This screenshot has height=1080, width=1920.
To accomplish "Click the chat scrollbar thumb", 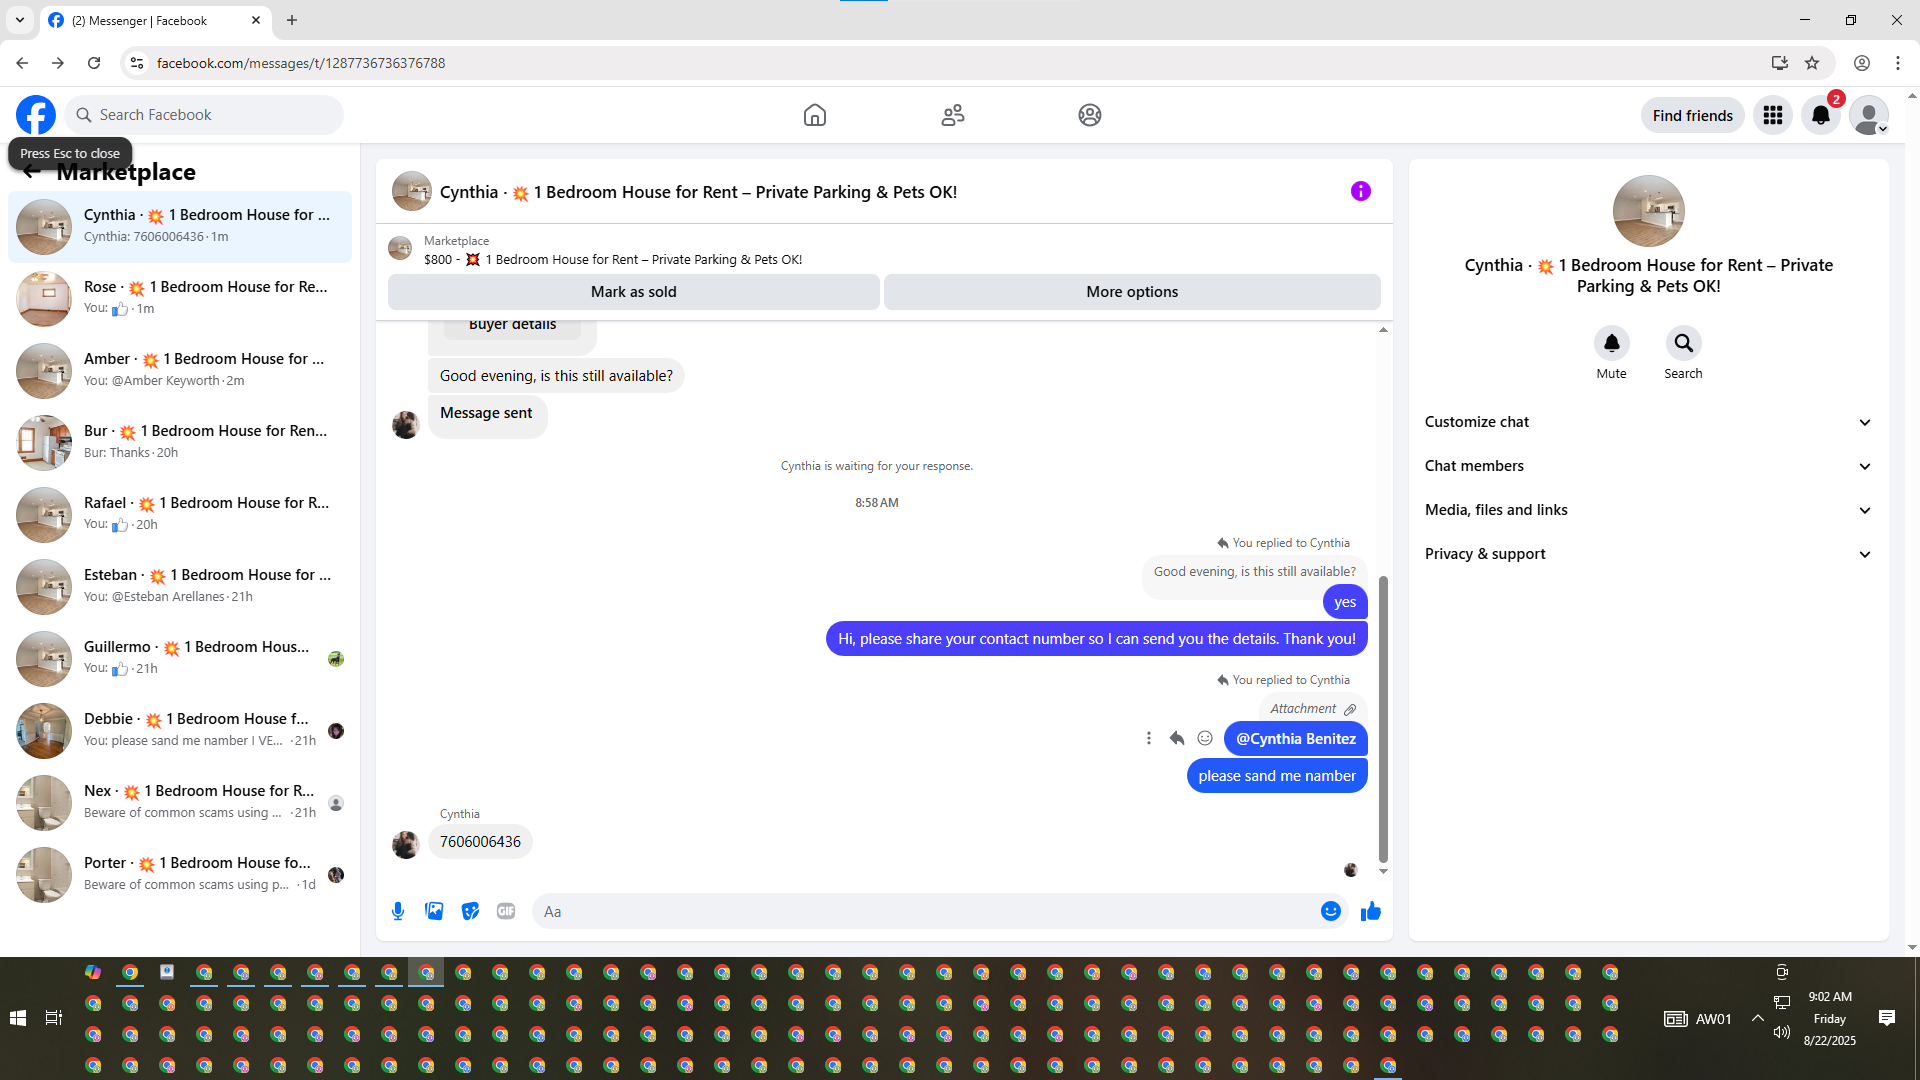I will 1383,718.
